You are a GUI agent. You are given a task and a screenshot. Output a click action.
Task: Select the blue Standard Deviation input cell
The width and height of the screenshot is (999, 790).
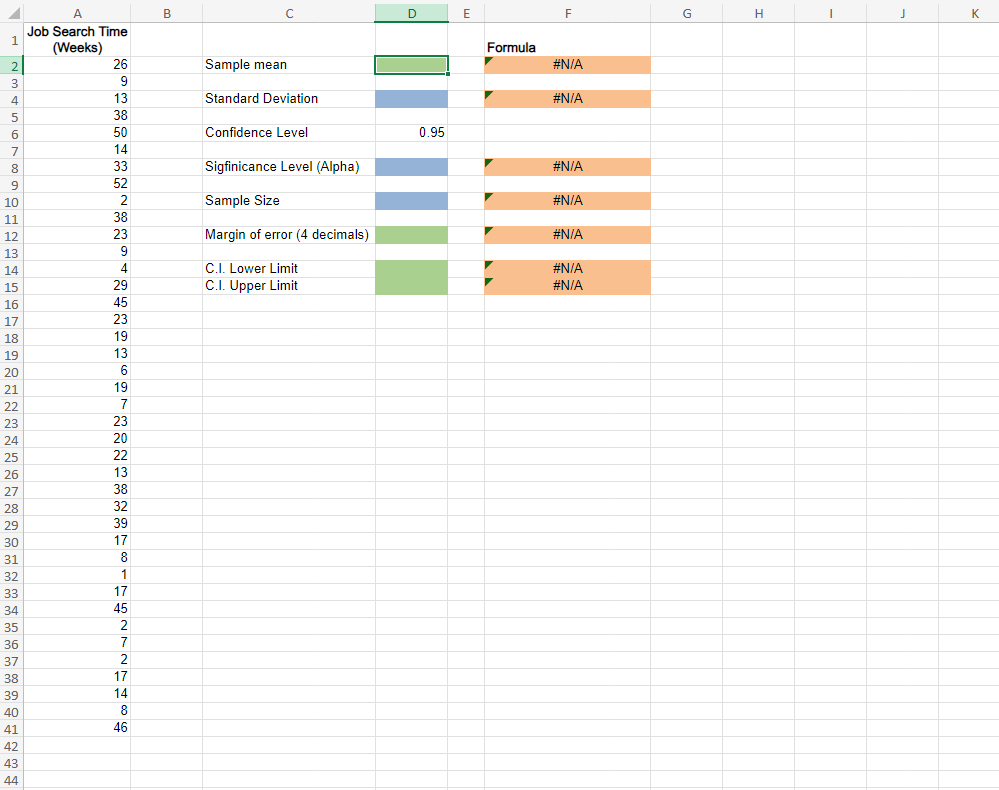(x=411, y=98)
